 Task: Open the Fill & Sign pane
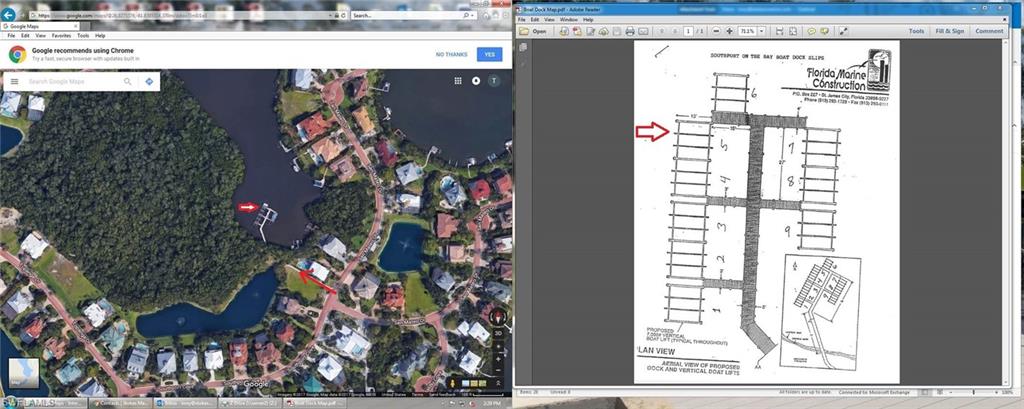pos(950,31)
